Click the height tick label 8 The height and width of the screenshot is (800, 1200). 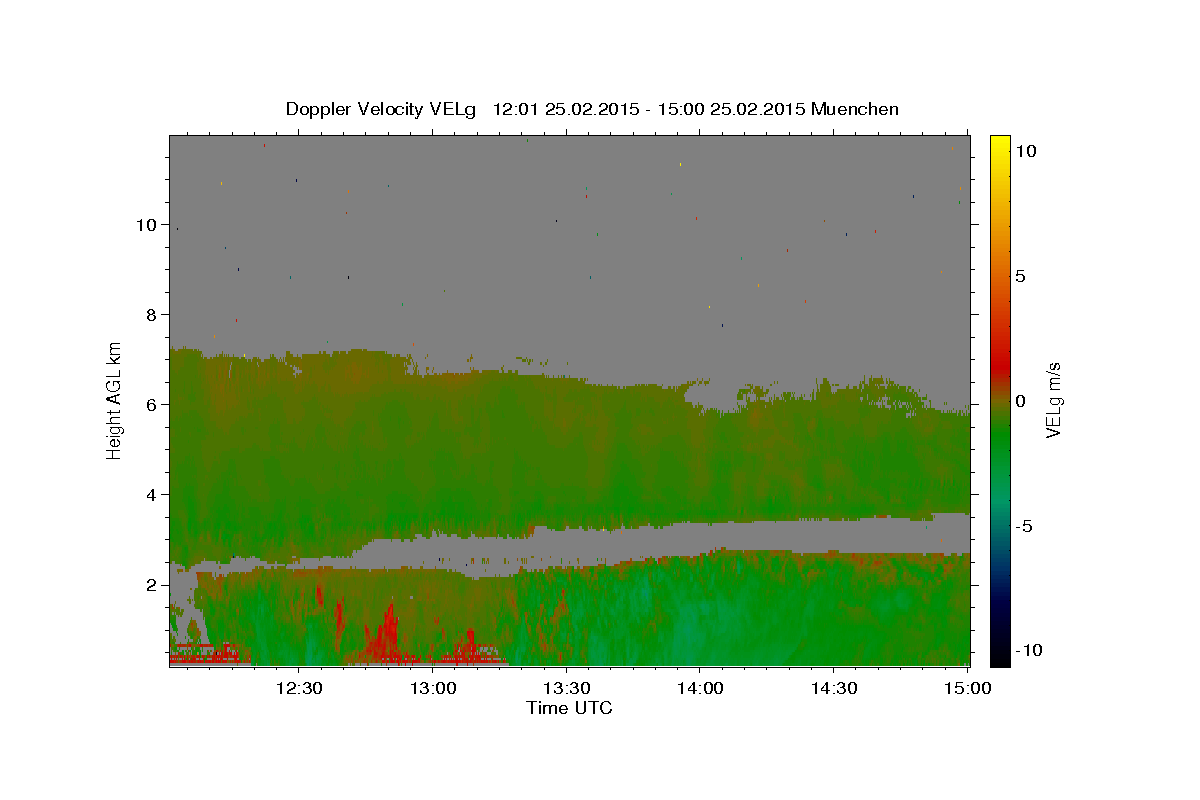point(152,315)
